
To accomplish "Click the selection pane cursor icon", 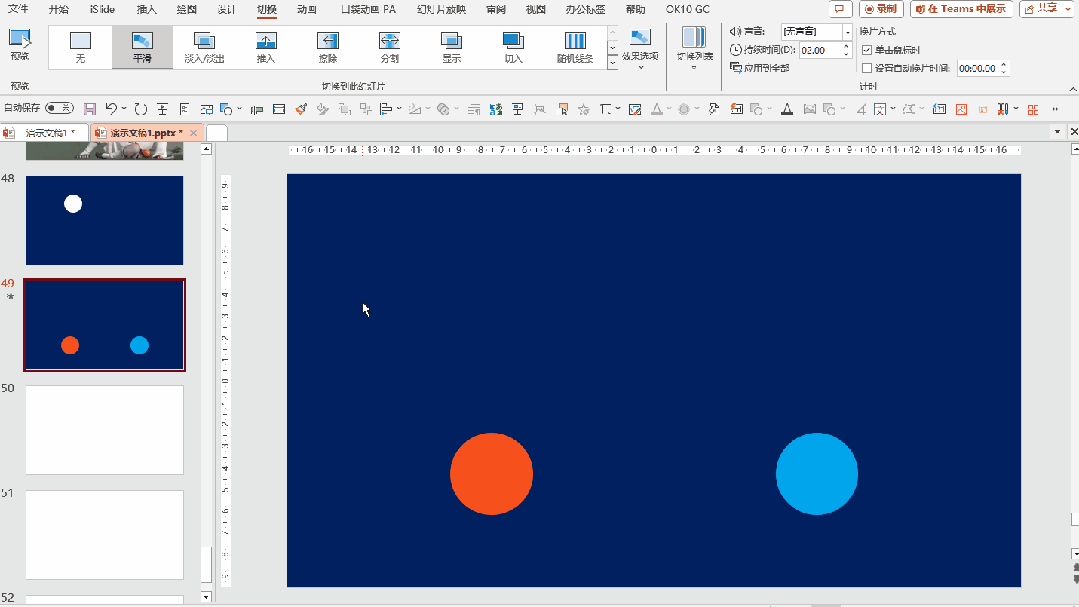I will pyautogui.click(x=563, y=109).
